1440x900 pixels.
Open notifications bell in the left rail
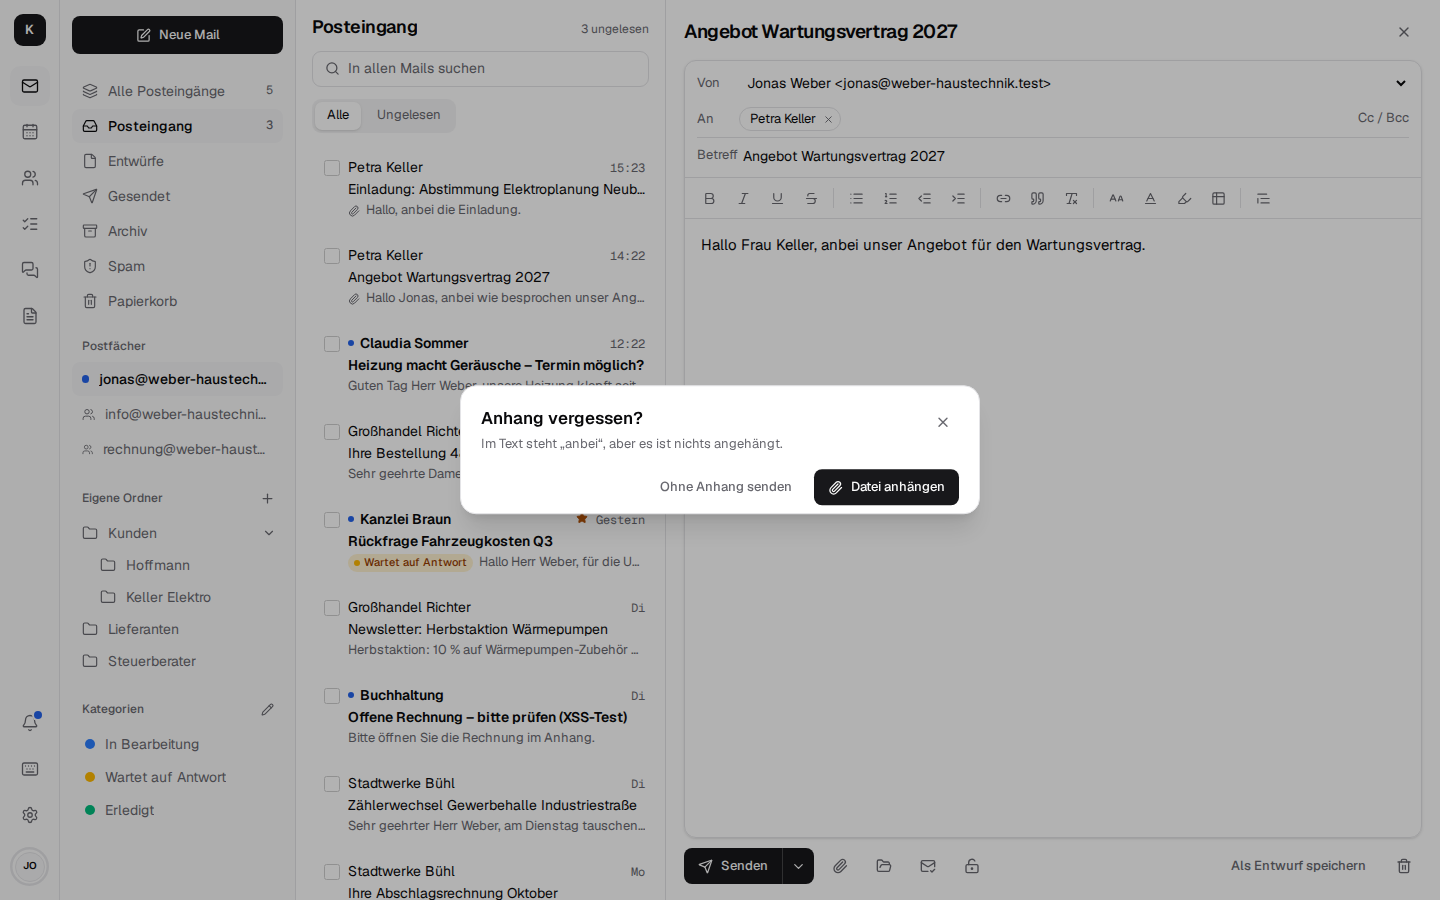30,723
